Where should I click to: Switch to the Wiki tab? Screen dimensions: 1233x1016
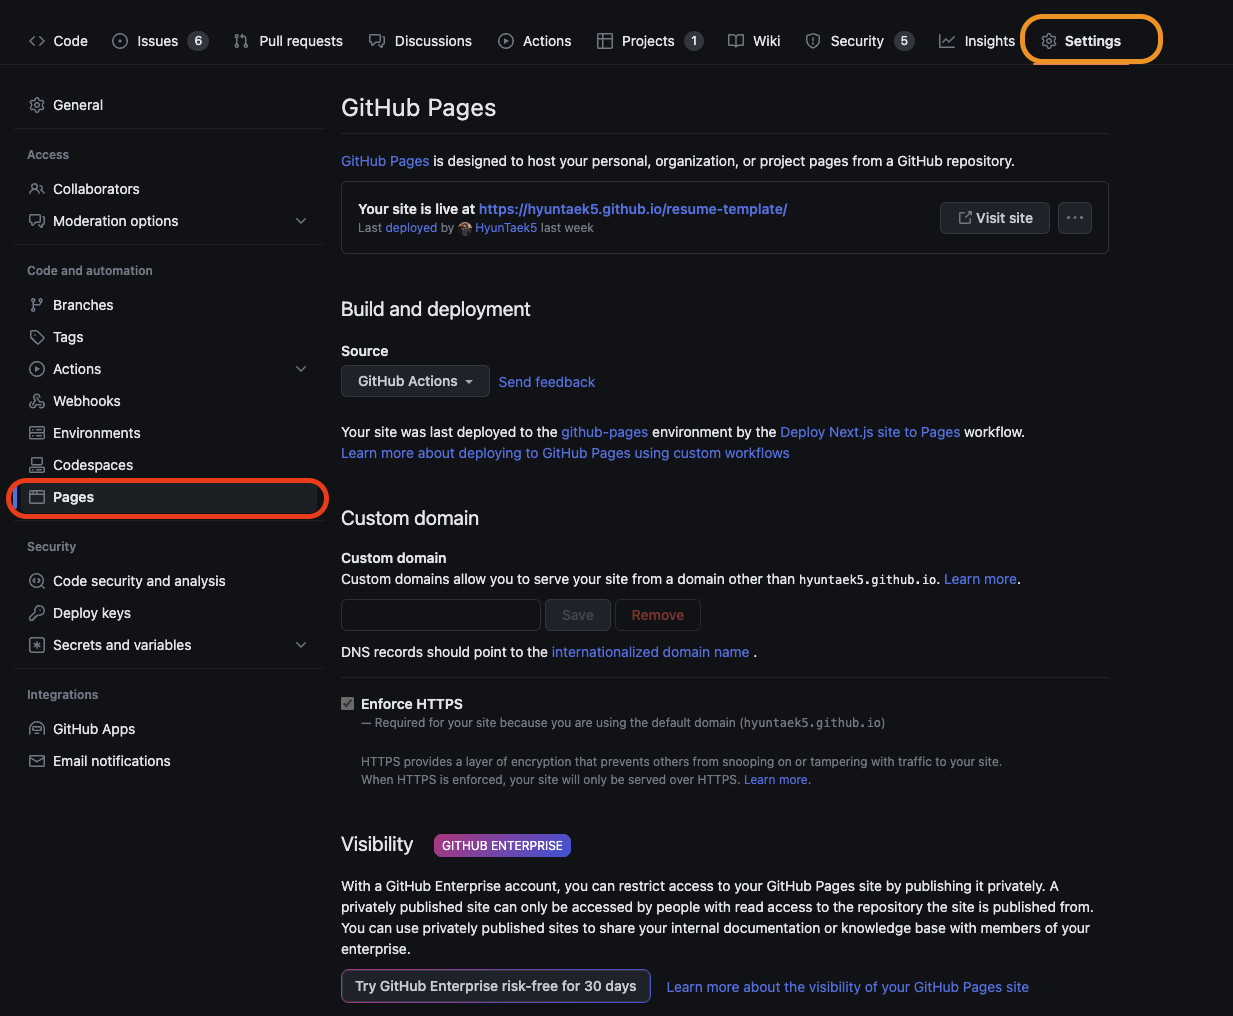[754, 41]
